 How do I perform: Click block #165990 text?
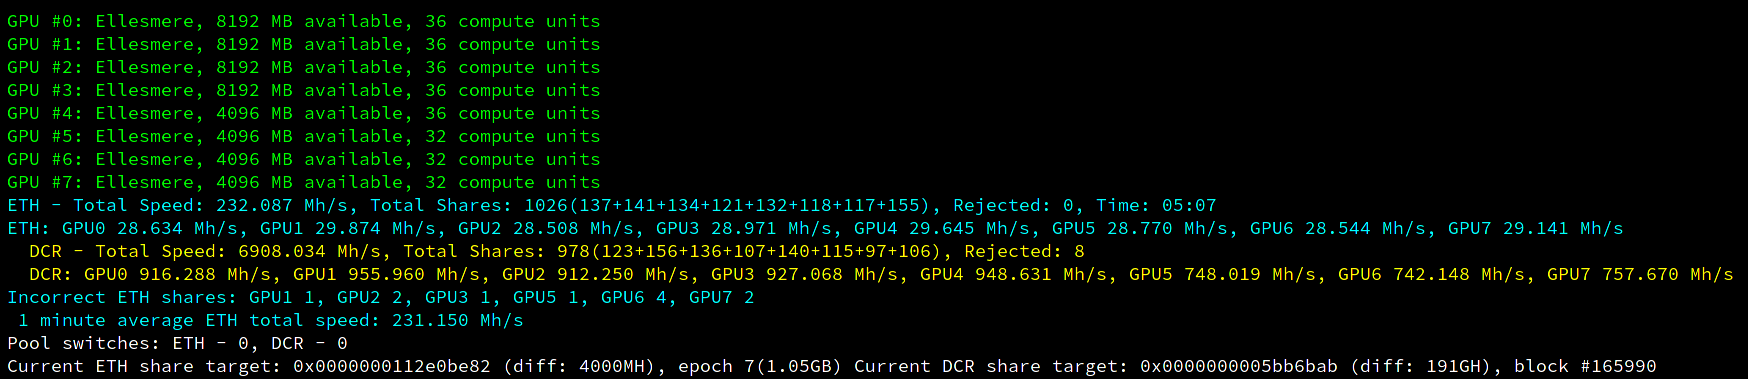[1585, 366]
